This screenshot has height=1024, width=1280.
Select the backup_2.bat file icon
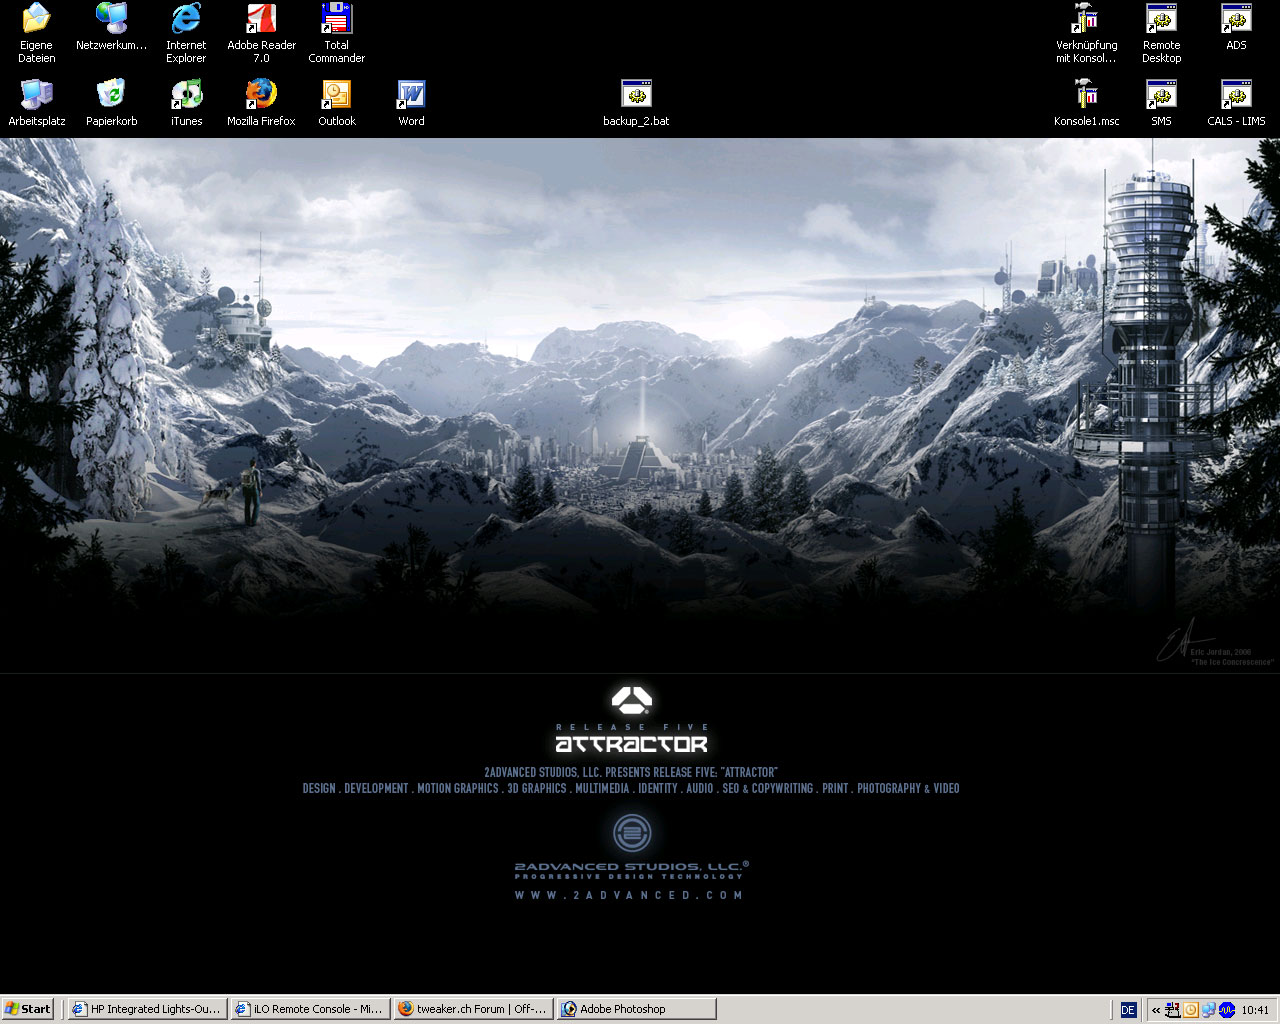tap(636, 95)
